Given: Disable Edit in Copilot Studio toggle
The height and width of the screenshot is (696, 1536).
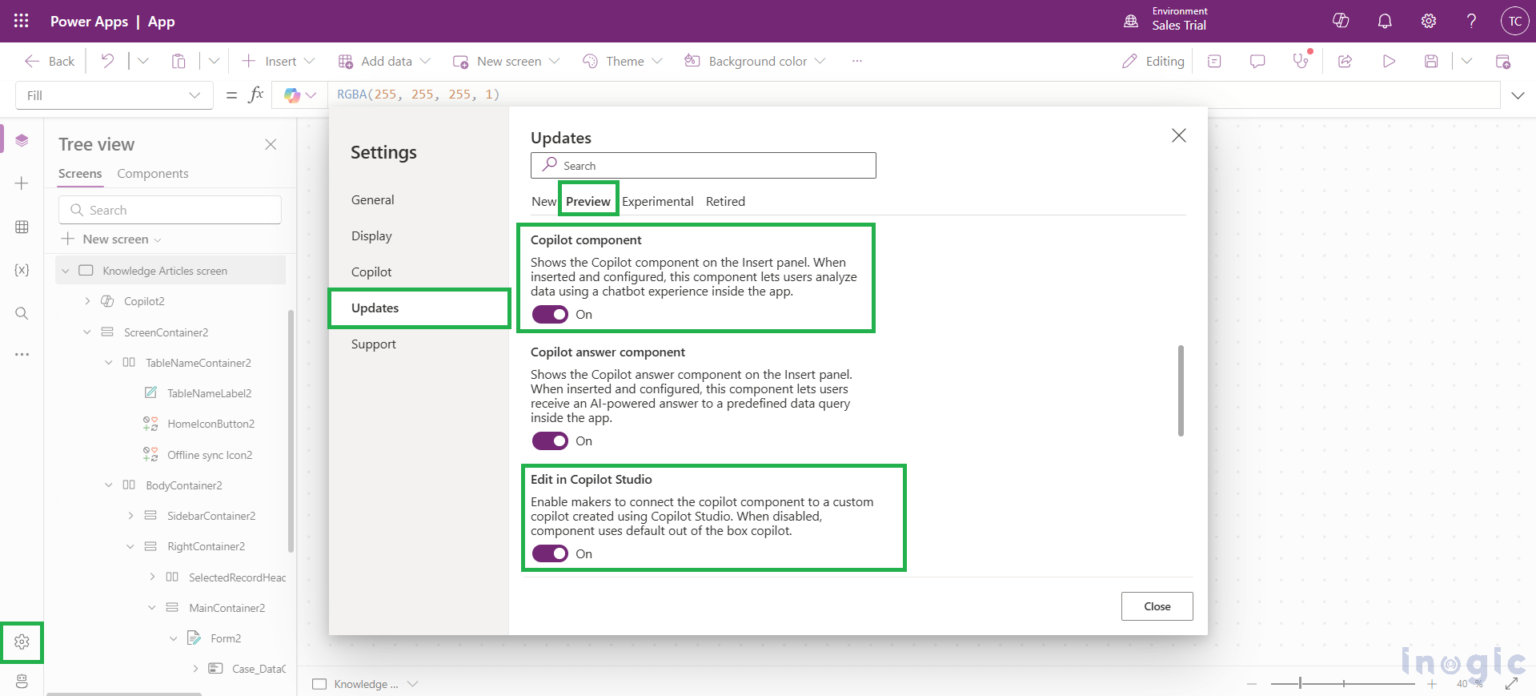Looking at the screenshot, I should pos(549,554).
